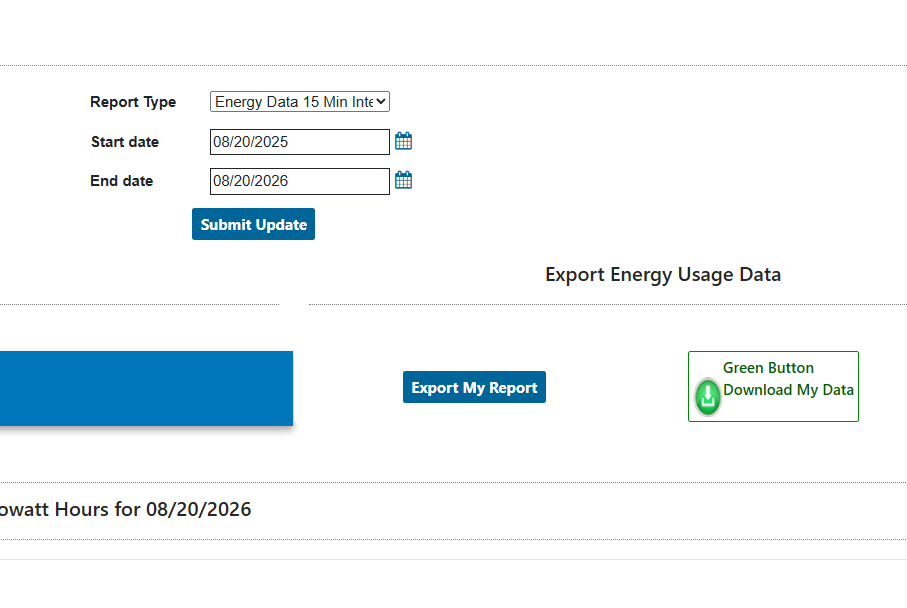Open the Start date calendar picker
Screen dimensions: 907x608
click(403, 141)
